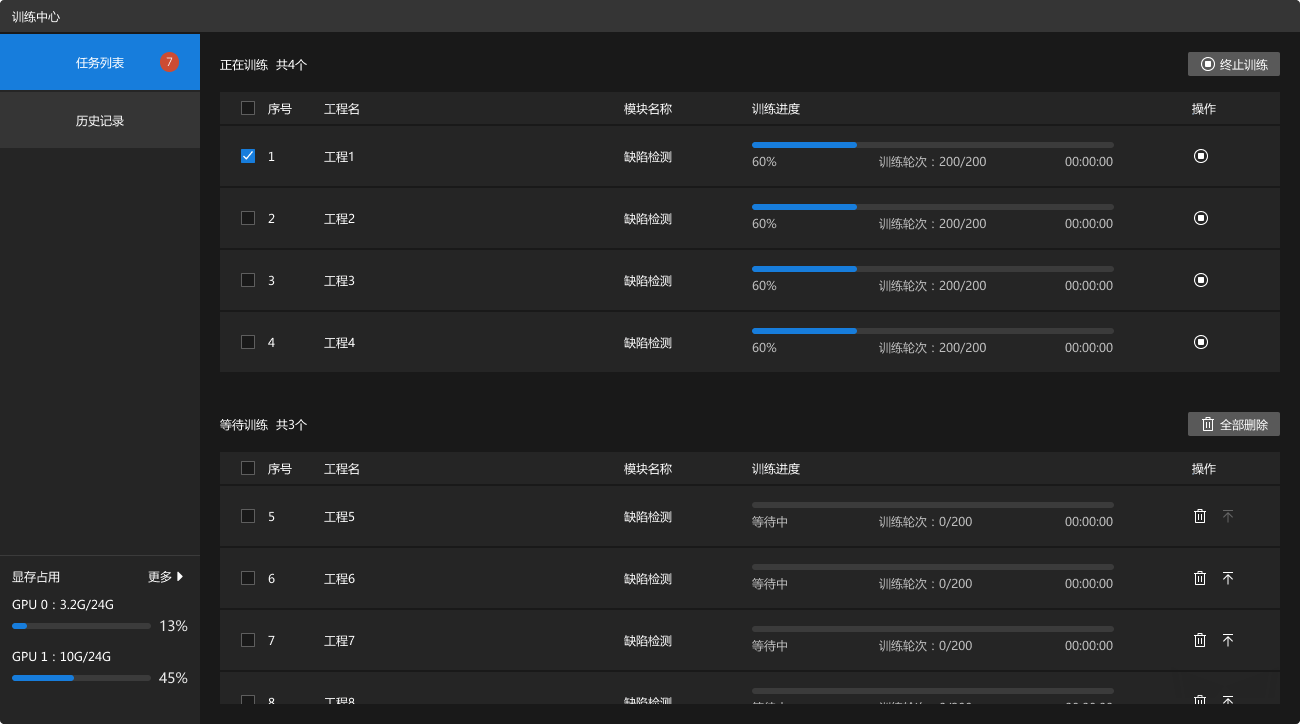Open the 任务列表 tab
The height and width of the screenshot is (724, 1300).
click(x=100, y=62)
